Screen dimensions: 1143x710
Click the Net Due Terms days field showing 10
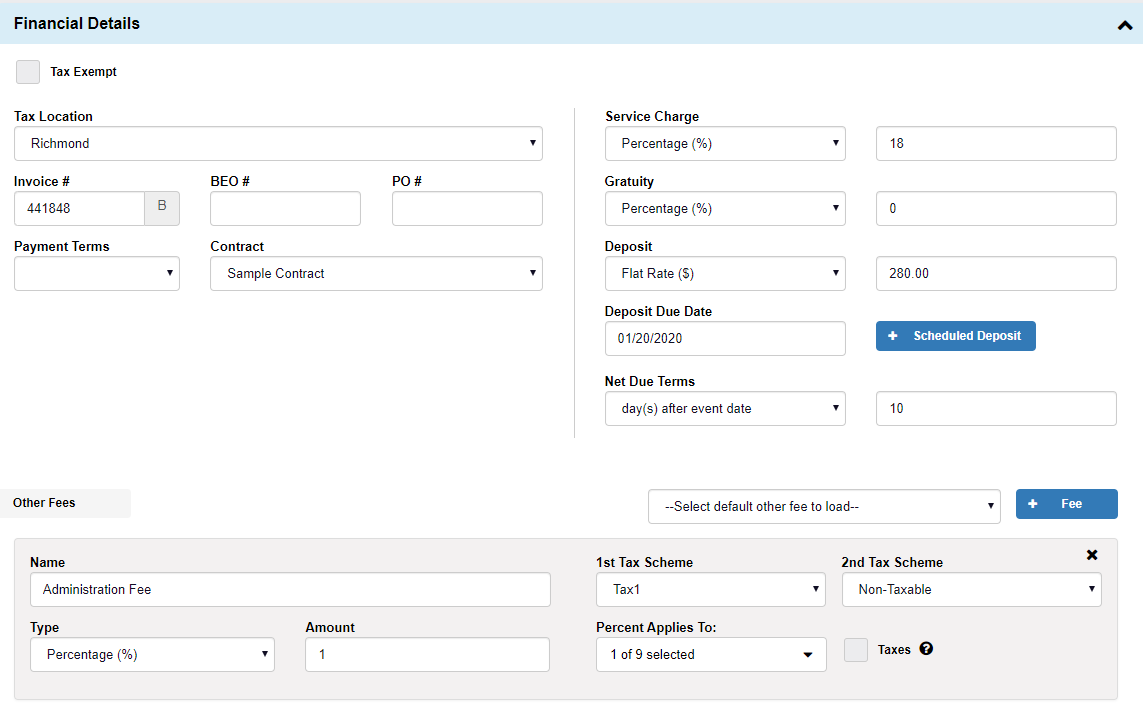pyautogui.click(x=996, y=409)
